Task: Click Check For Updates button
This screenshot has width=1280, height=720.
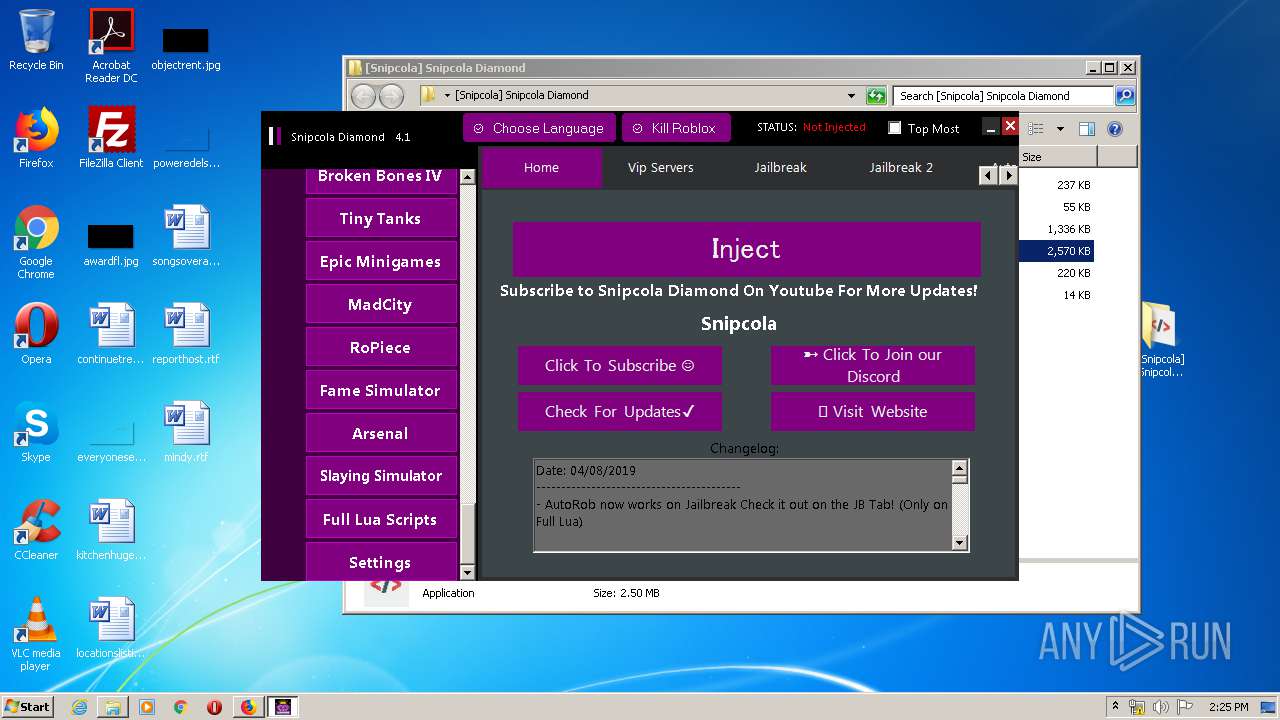Action: [x=619, y=411]
